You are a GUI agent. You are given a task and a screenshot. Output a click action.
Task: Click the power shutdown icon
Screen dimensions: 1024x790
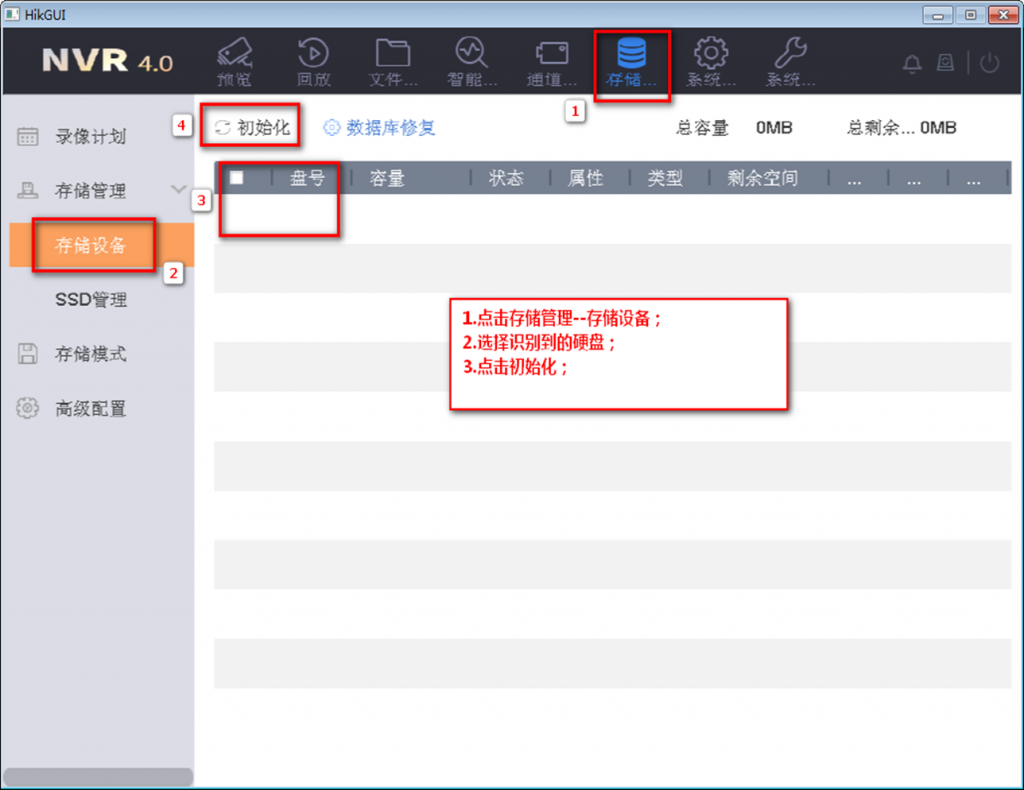[989, 64]
